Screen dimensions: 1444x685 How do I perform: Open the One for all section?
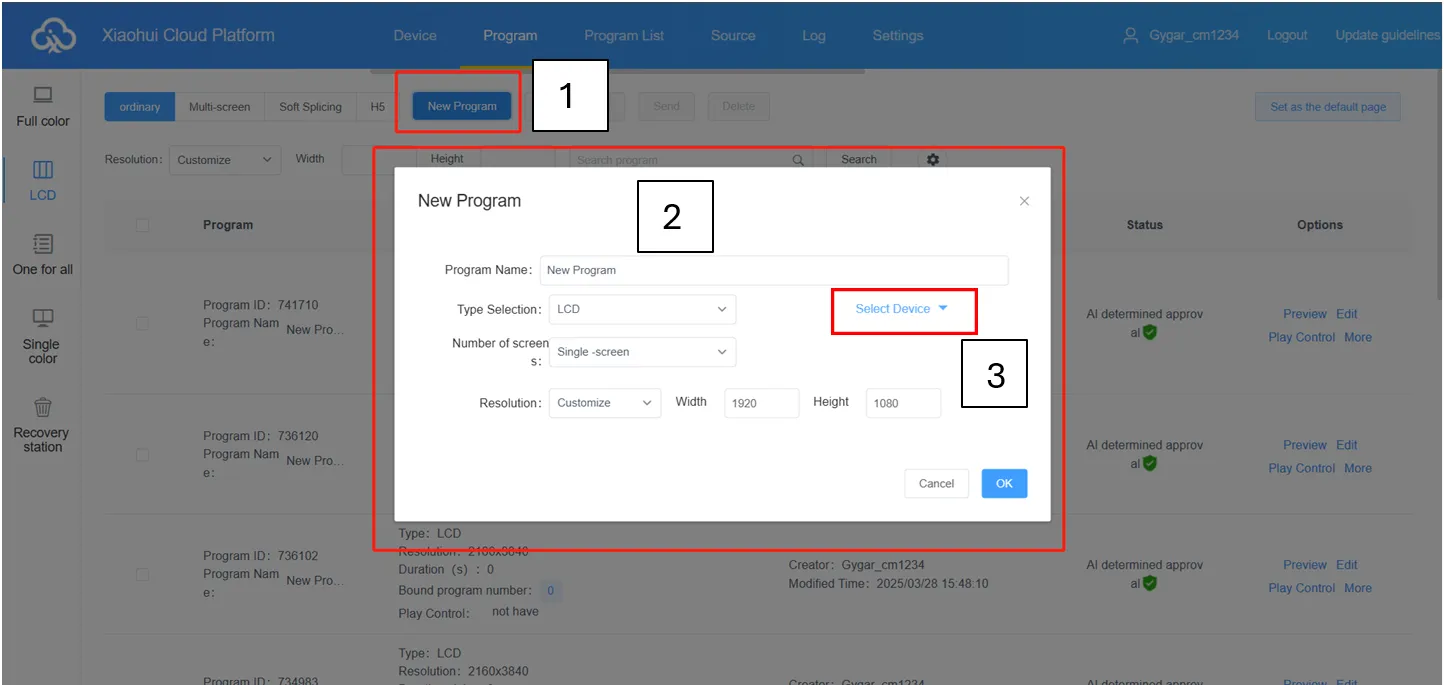(x=43, y=254)
